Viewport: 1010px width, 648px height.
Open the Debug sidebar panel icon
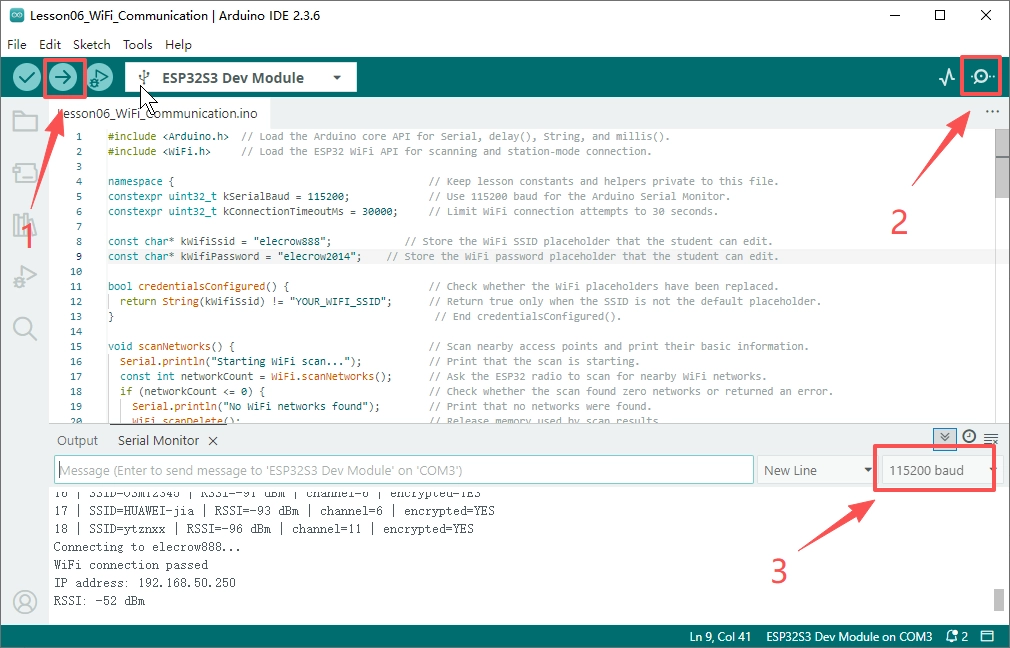(25, 276)
